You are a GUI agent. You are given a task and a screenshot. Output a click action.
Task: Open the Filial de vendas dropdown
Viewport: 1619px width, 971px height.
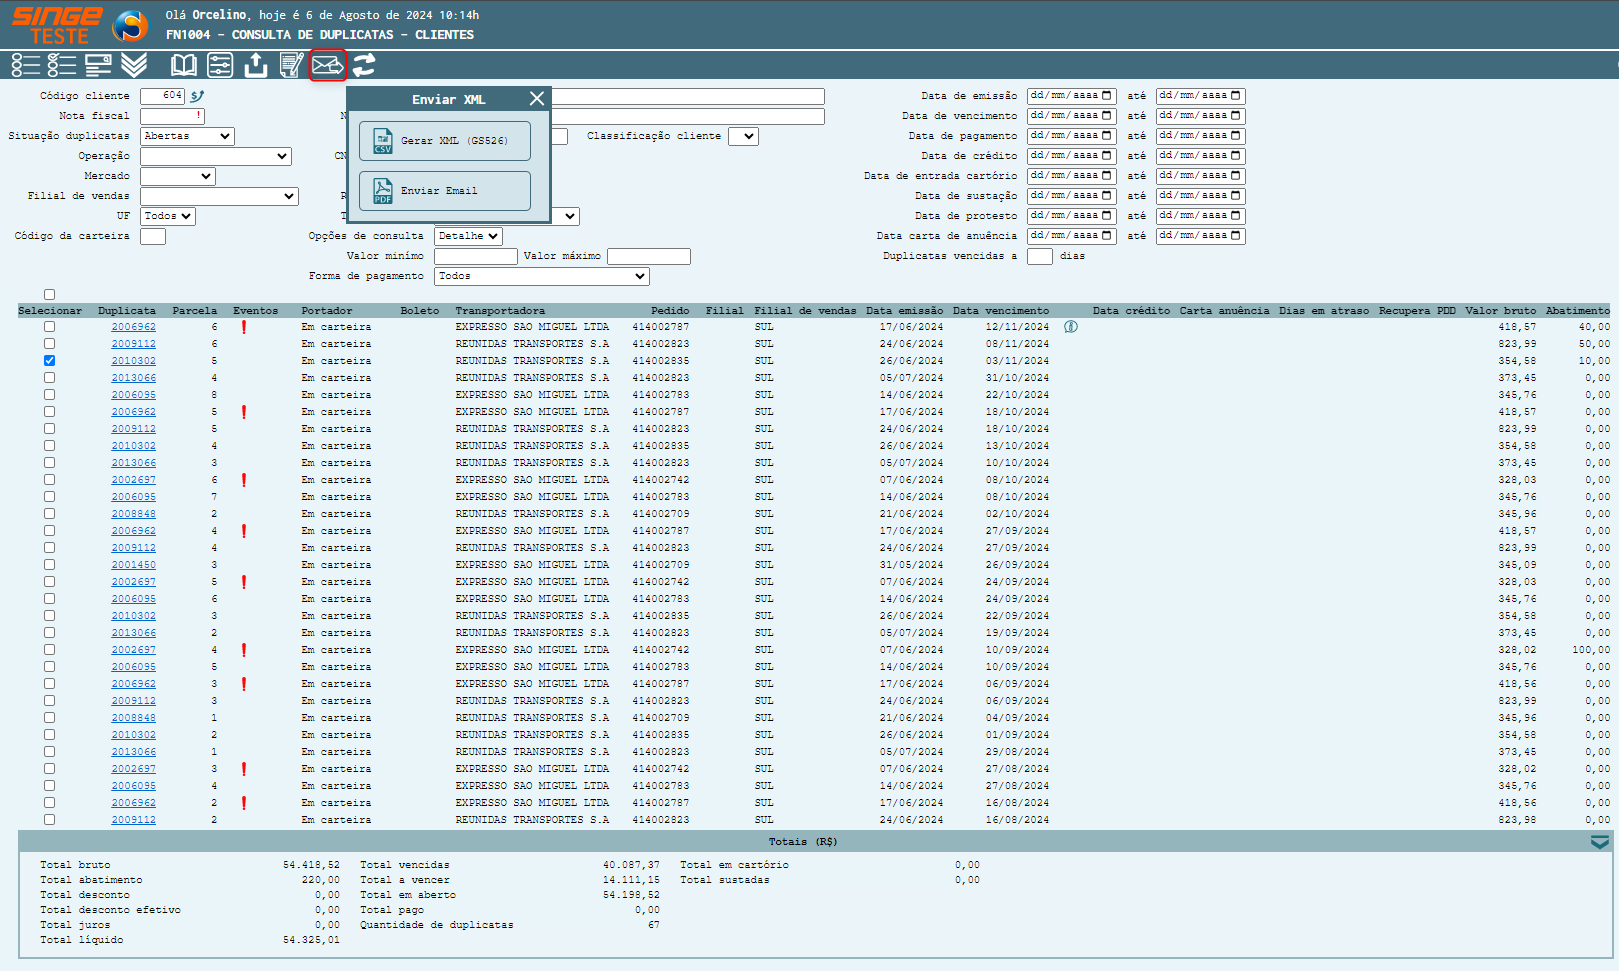pos(220,196)
